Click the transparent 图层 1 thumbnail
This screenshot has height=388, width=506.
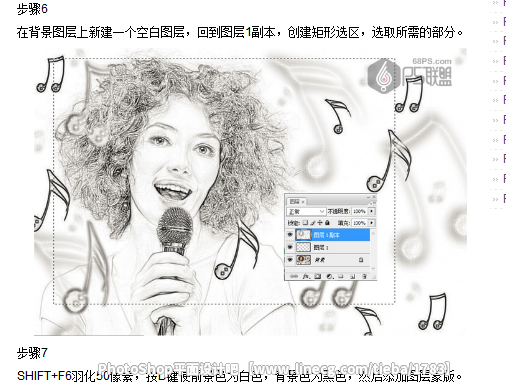coord(303,247)
